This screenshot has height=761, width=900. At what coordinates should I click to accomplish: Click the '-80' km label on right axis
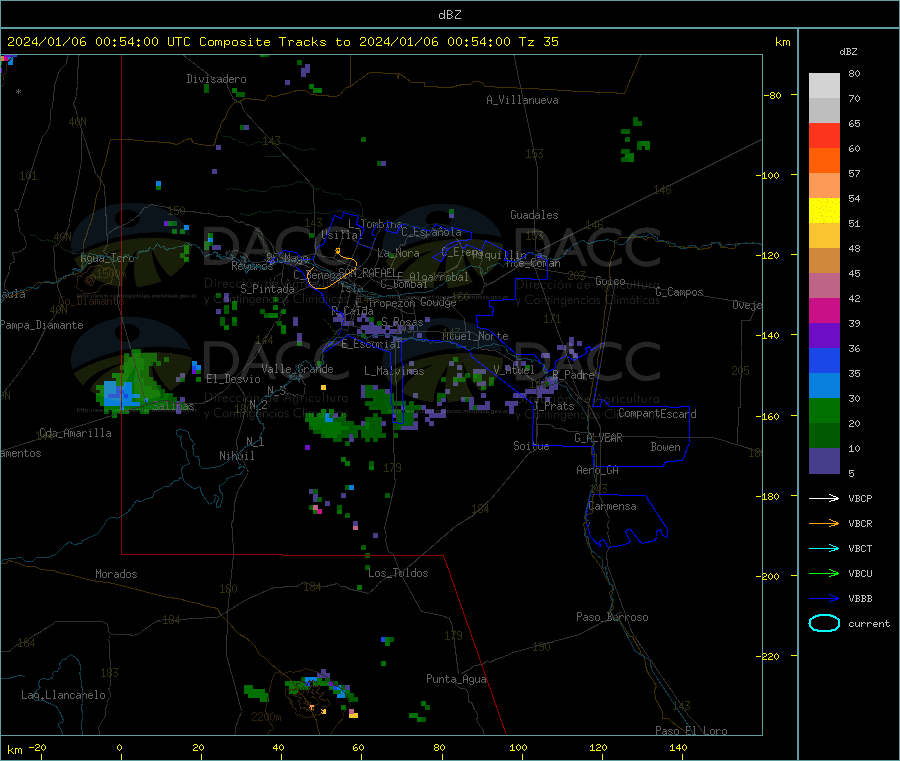[773, 95]
